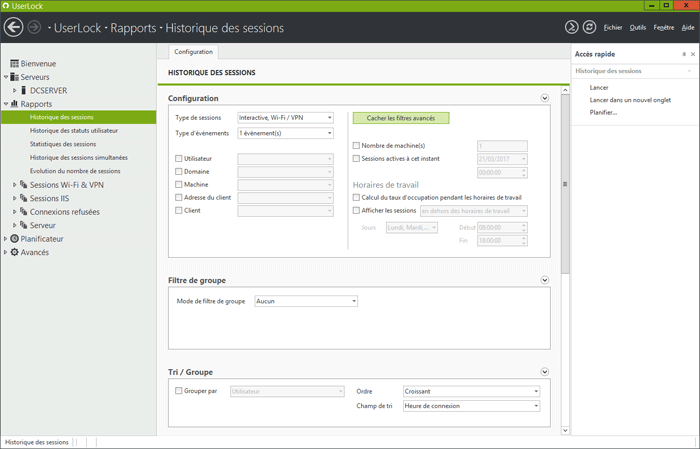Check Sessions actives à cet instant

click(x=356, y=158)
